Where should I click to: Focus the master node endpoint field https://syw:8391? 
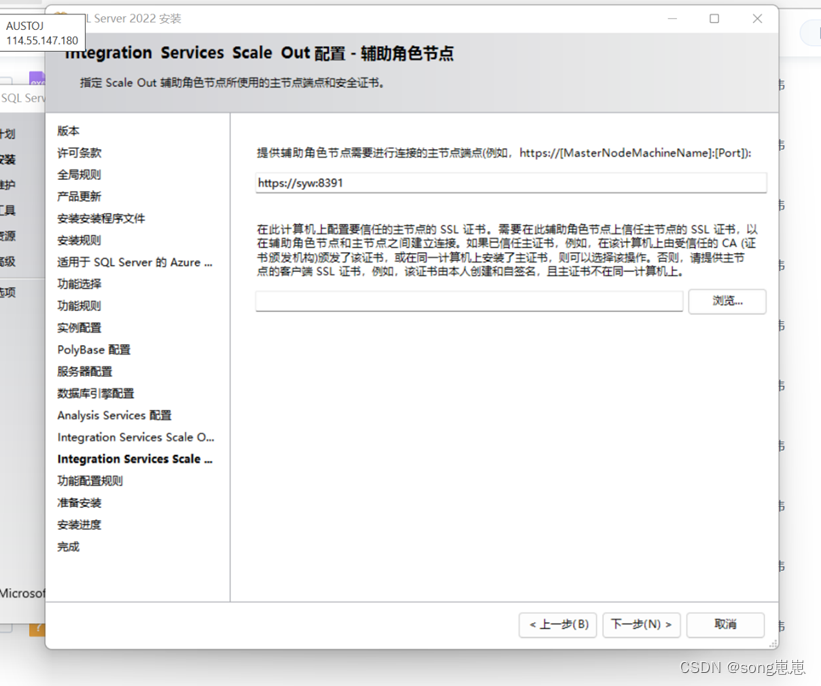pos(511,183)
